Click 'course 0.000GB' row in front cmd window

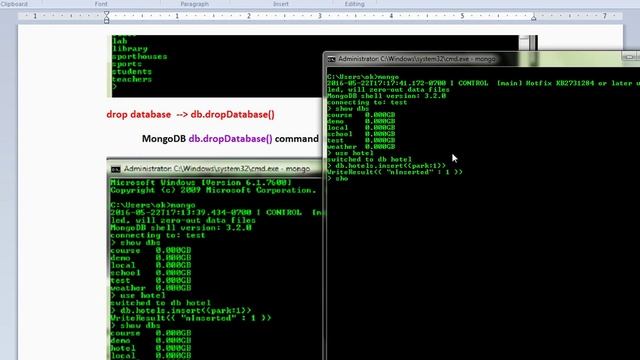(361, 115)
